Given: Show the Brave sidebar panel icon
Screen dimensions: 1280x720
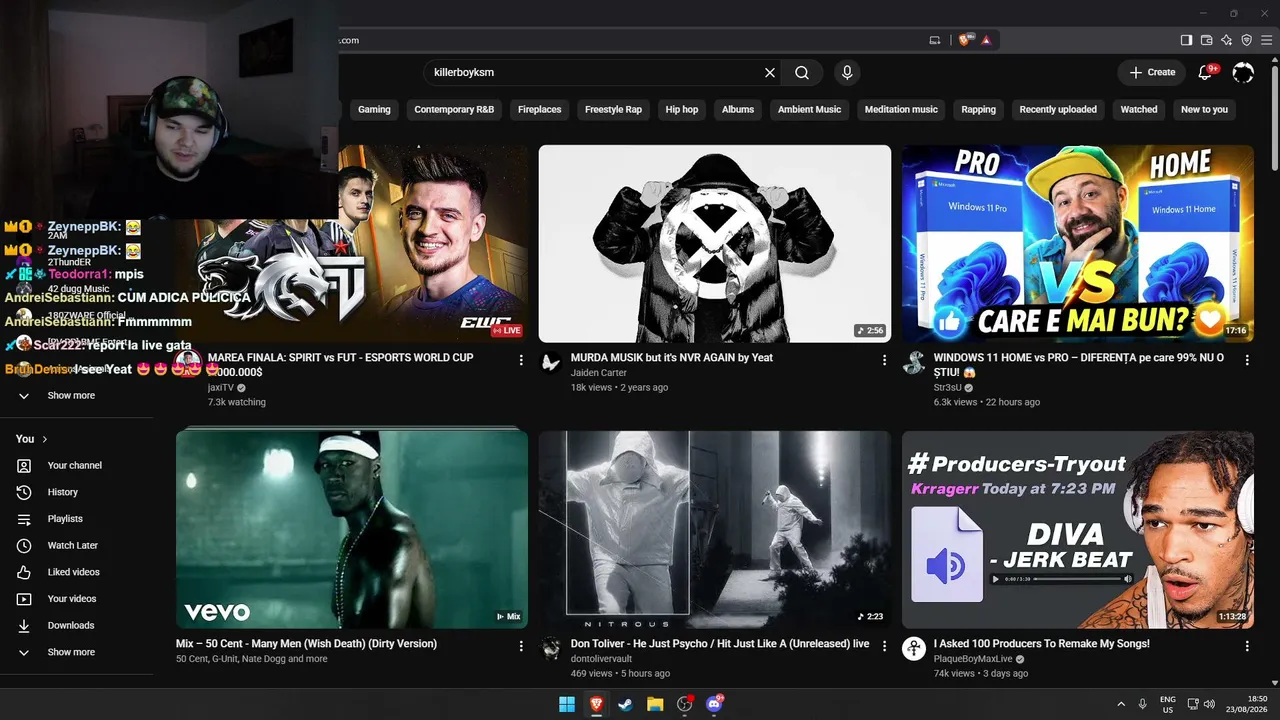Looking at the screenshot, I should click(x=1186, y=40).
